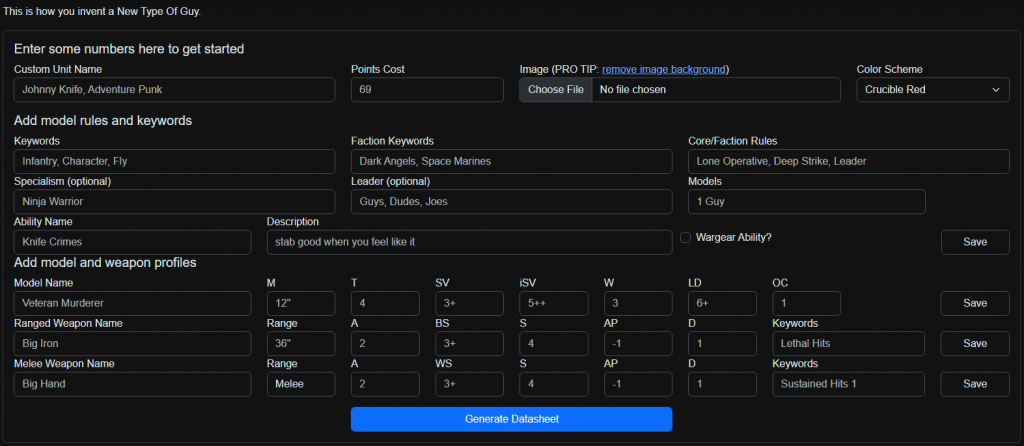The image size is (1024, 446).
Task: Edit the ability Description field
Action: (x=469, y=242)
